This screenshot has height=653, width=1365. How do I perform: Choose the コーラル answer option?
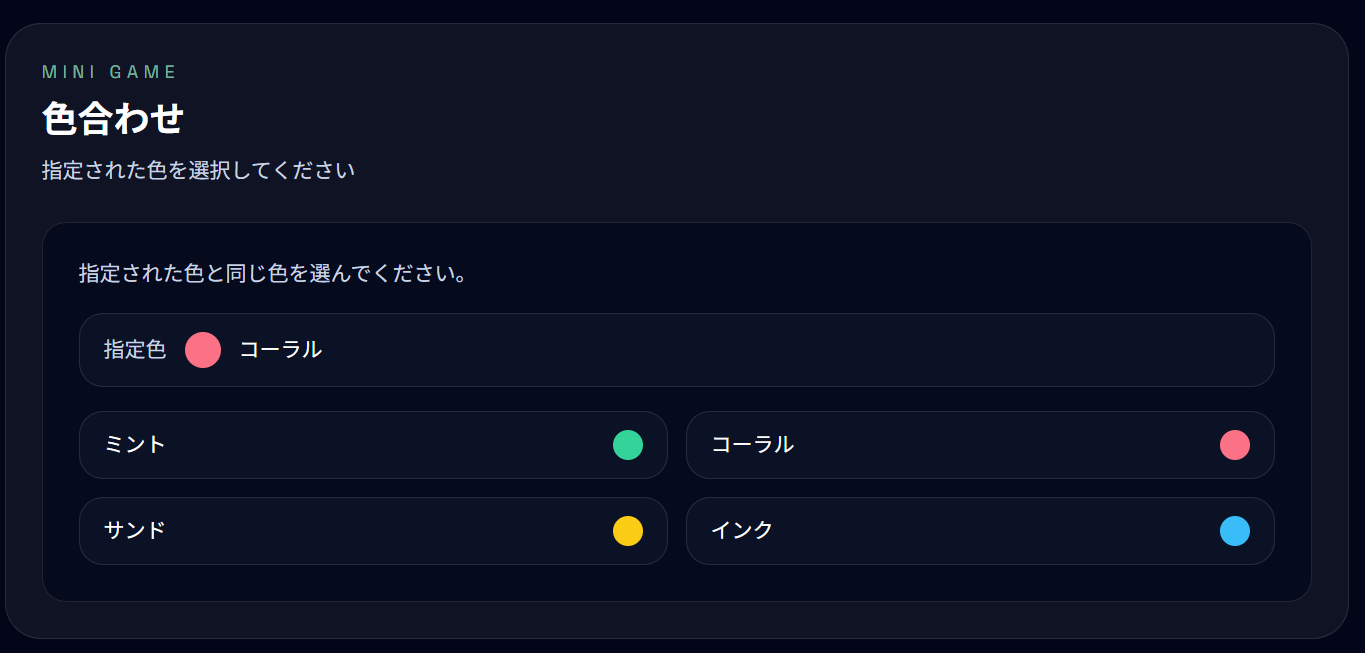click(979, 445)
